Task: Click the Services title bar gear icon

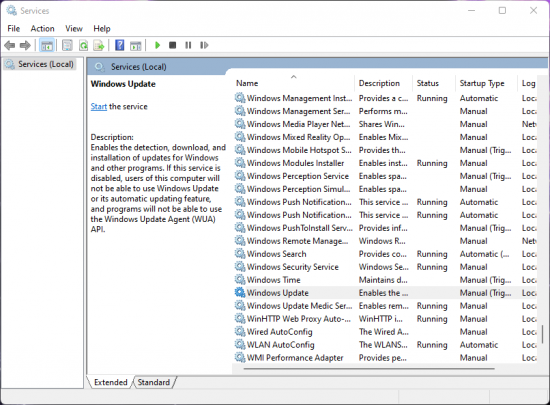Action: pos(11,11)
